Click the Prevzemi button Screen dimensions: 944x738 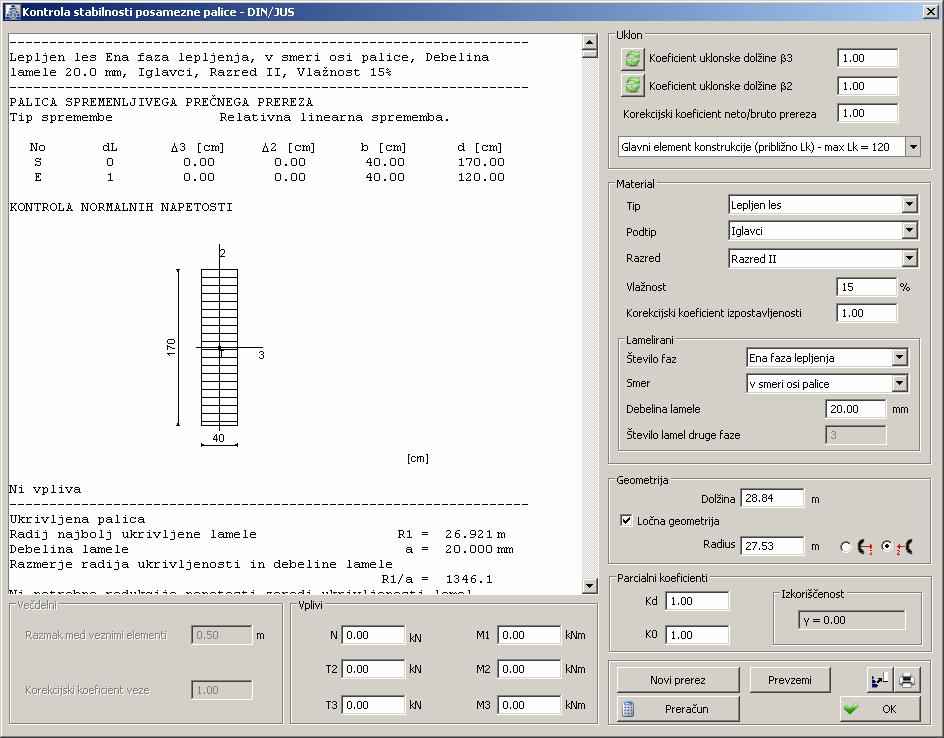pos(790,680)
